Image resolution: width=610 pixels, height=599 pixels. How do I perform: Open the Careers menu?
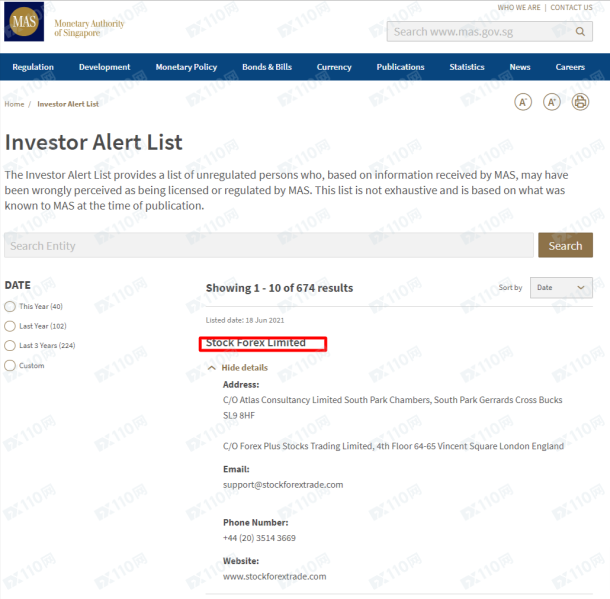pyautogui.click(x=570, y=67)
